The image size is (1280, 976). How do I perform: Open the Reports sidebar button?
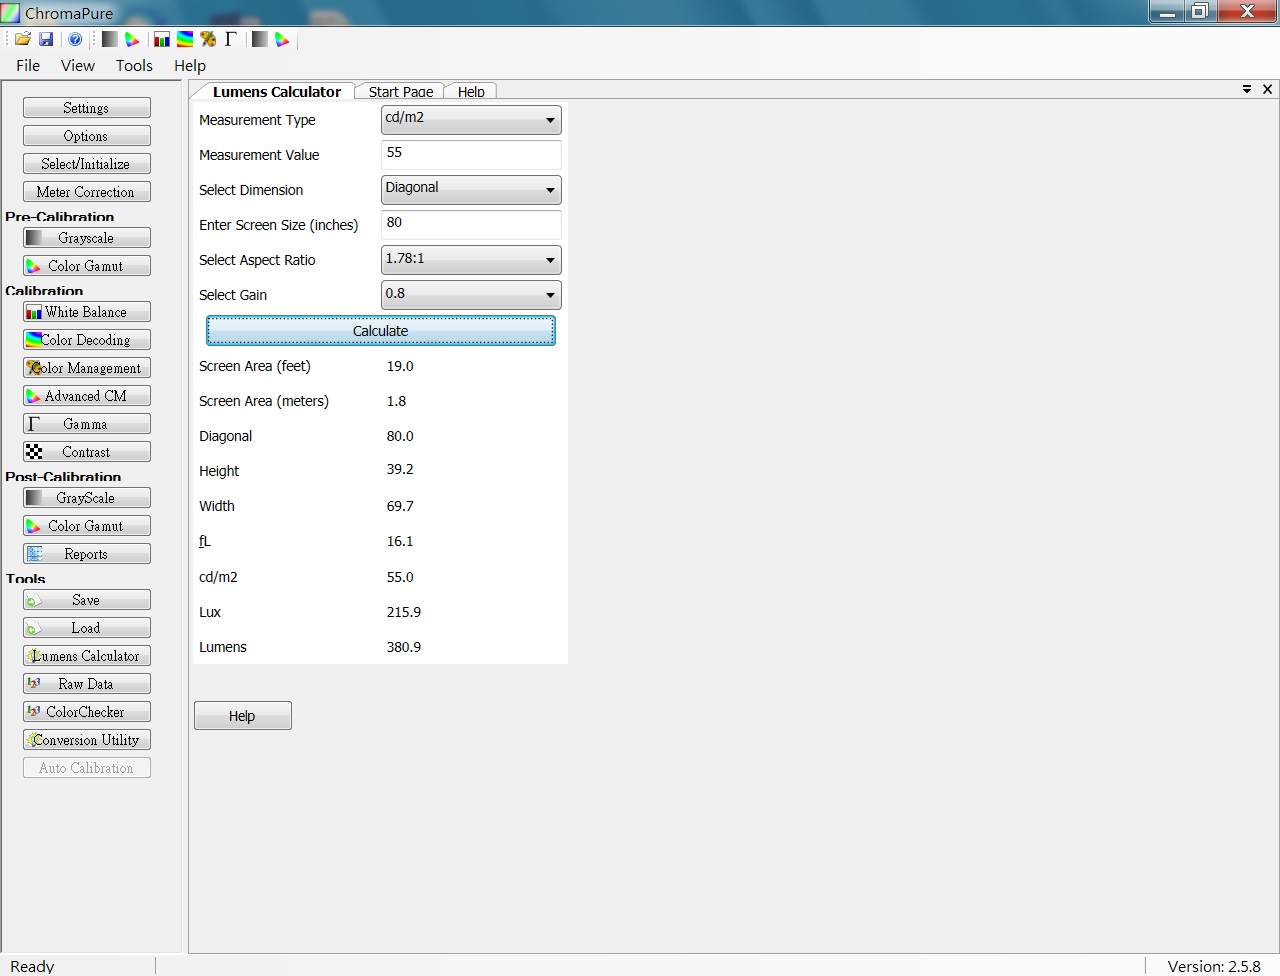pyautogui.click(x=87, y=554)
